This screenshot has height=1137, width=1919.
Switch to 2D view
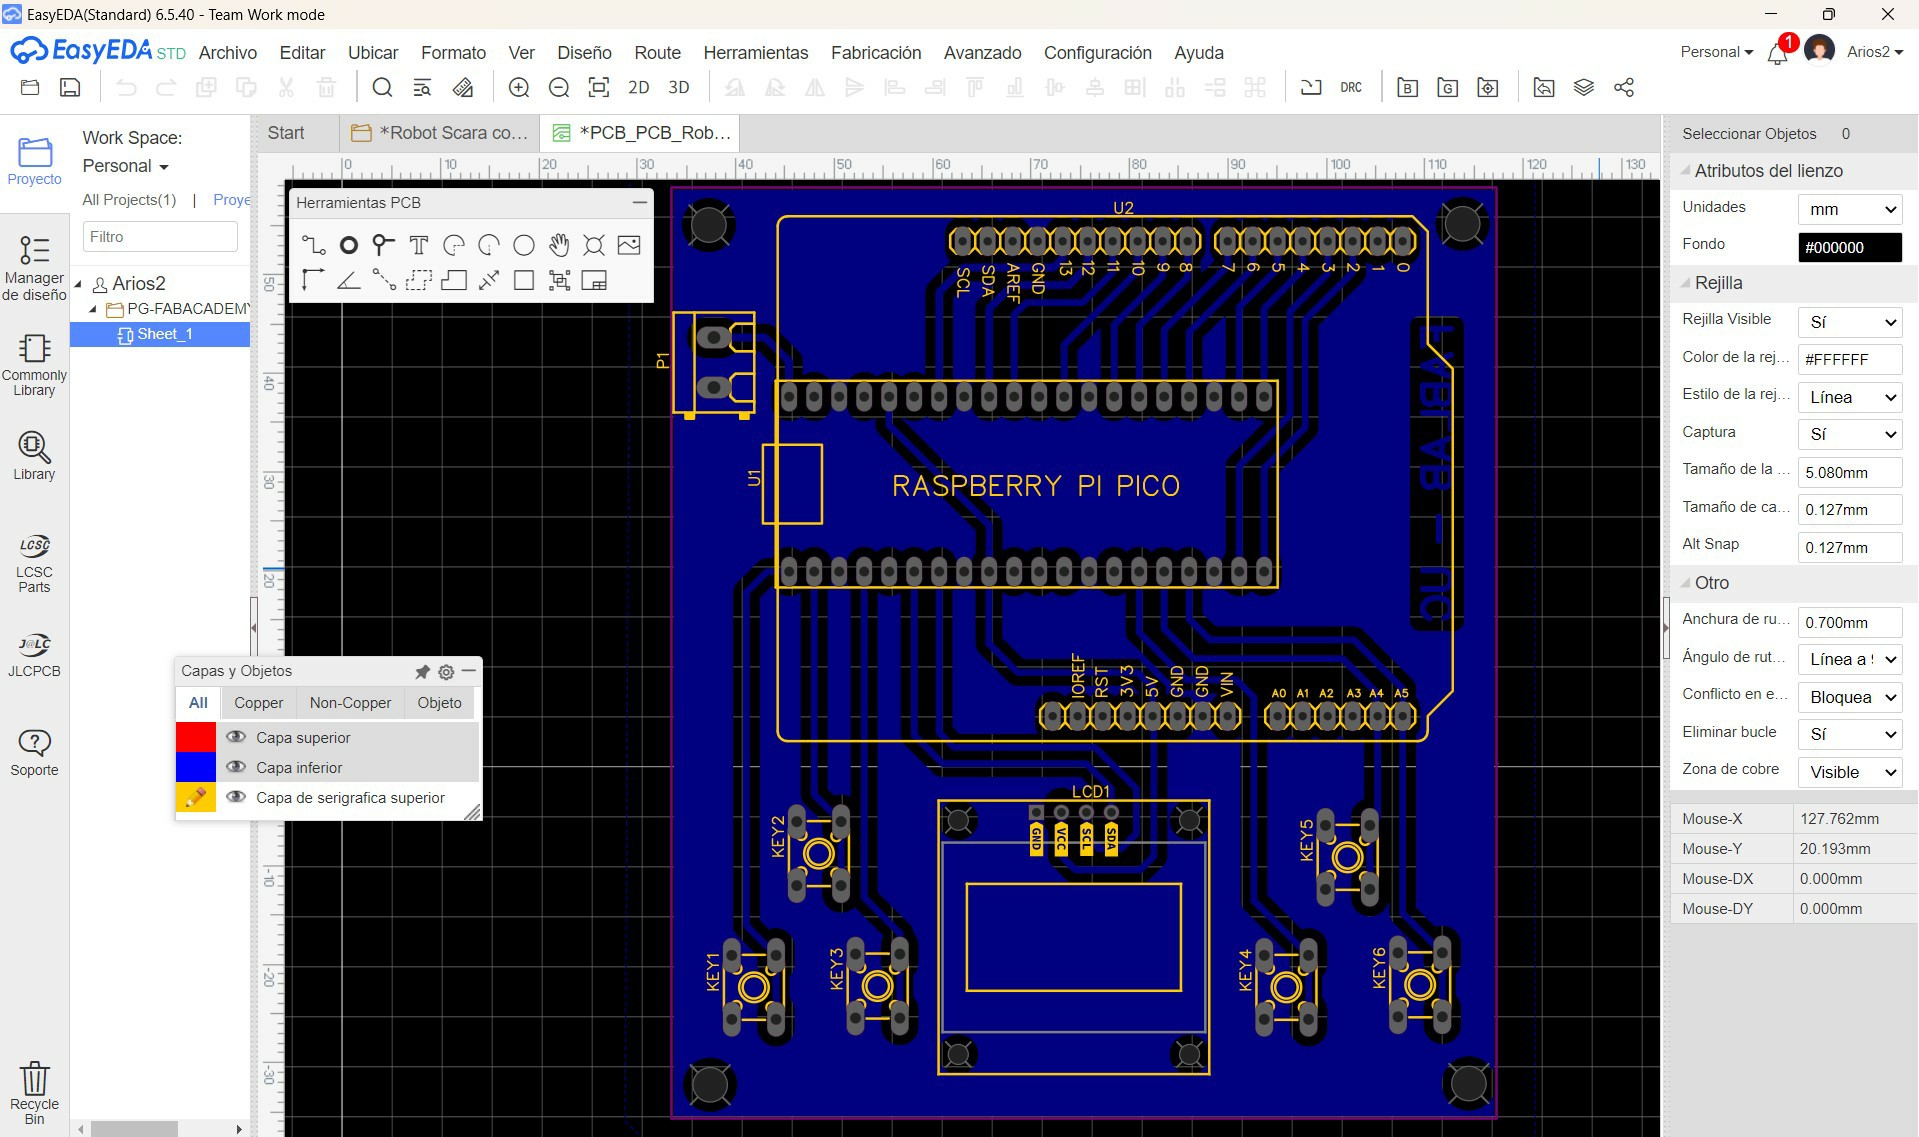(639, 88)
